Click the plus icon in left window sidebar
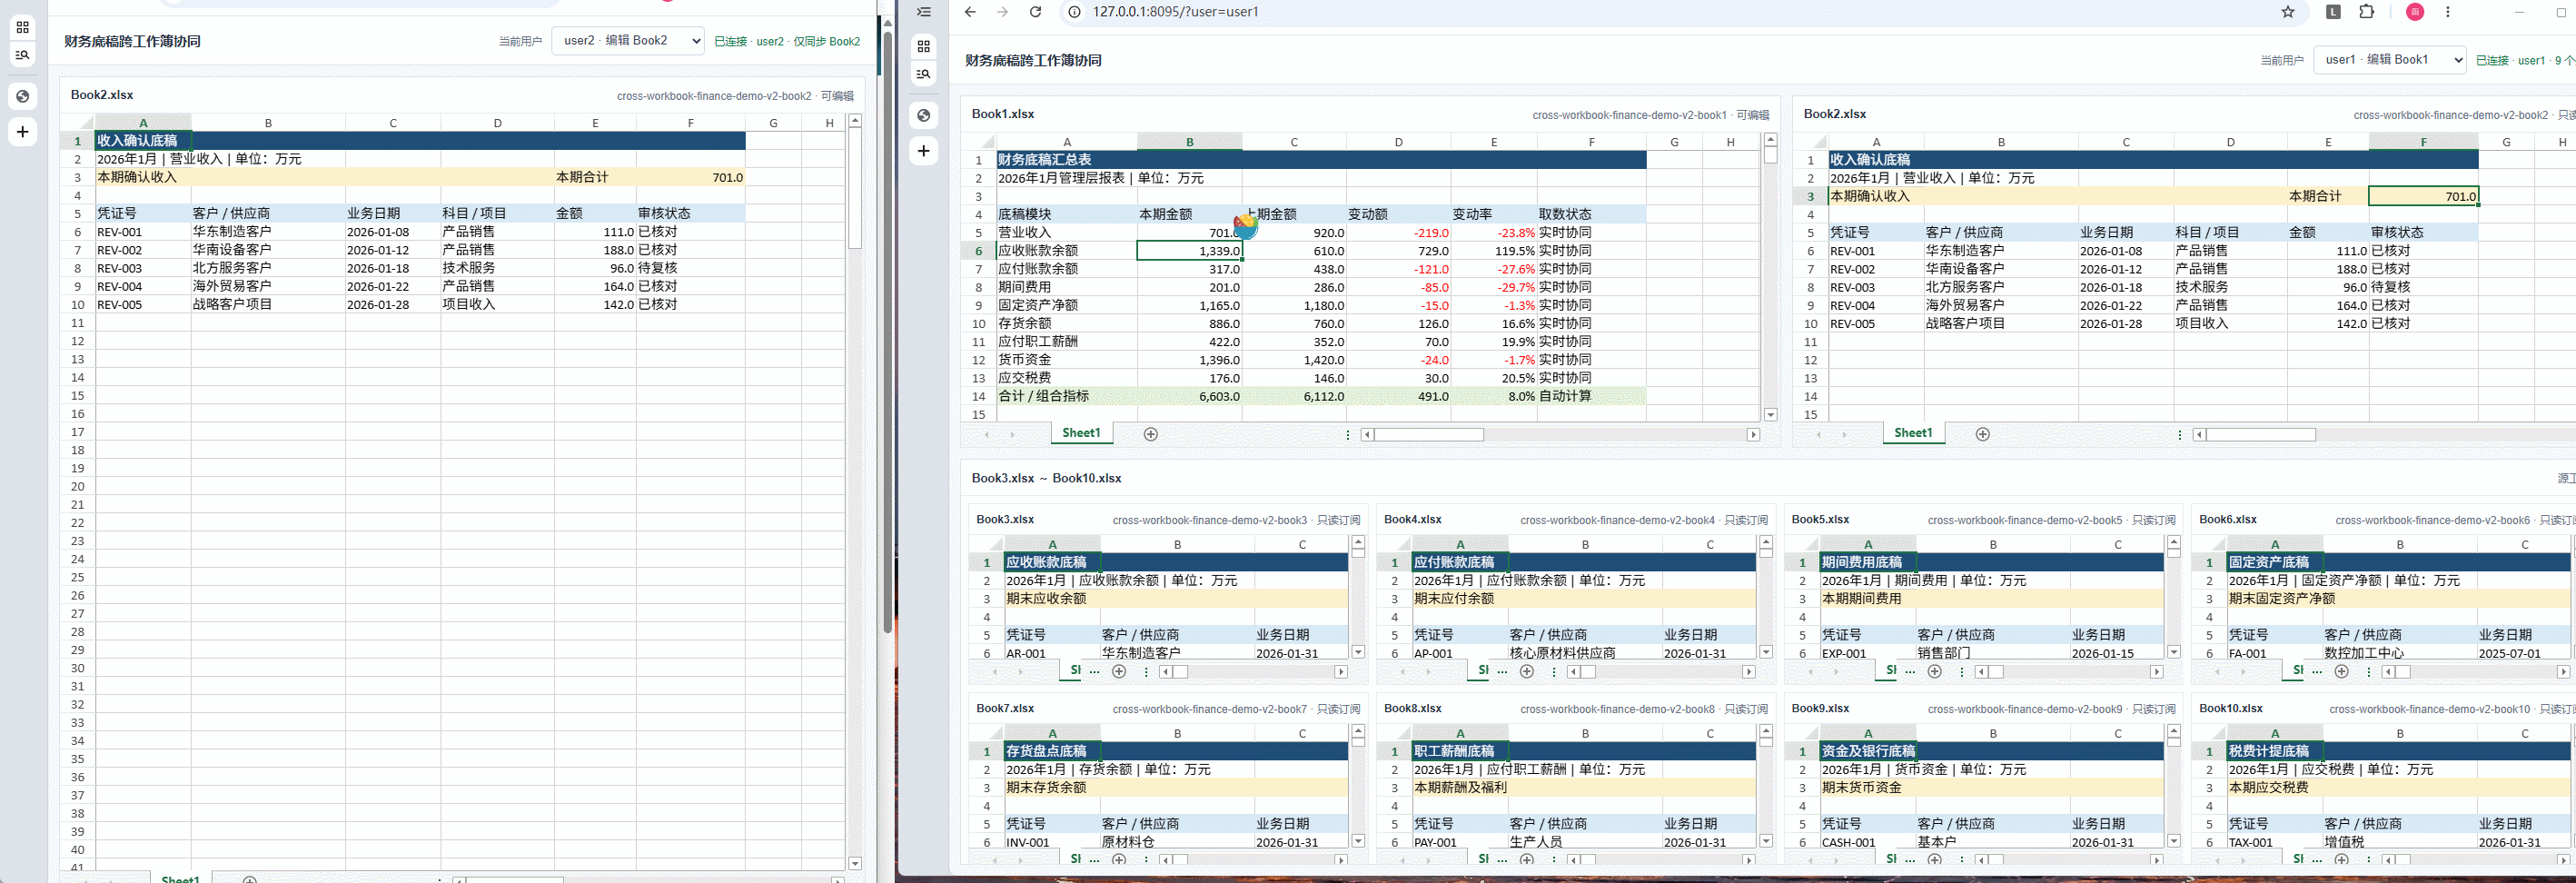2576x883 pixels. click(22, 132)
